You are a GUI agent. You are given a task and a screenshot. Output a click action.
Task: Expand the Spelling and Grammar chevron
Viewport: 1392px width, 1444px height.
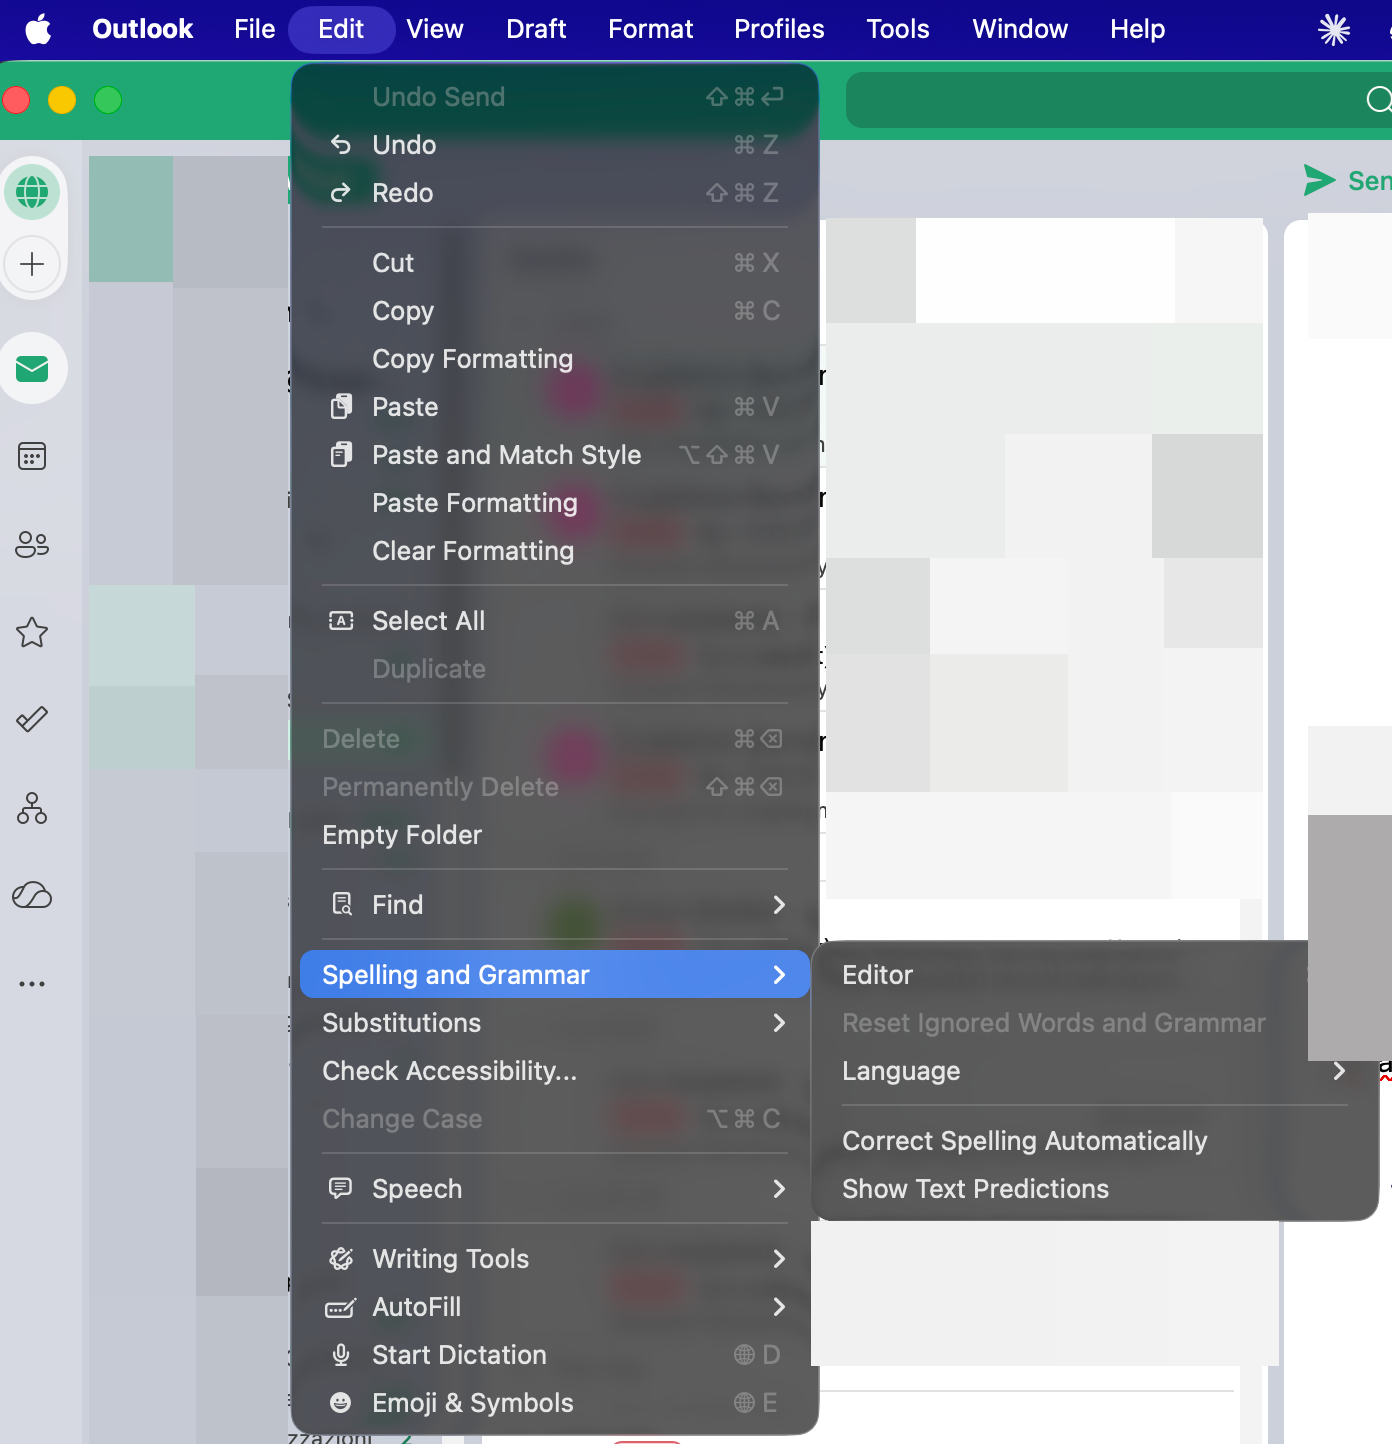(x=779, y=975)
